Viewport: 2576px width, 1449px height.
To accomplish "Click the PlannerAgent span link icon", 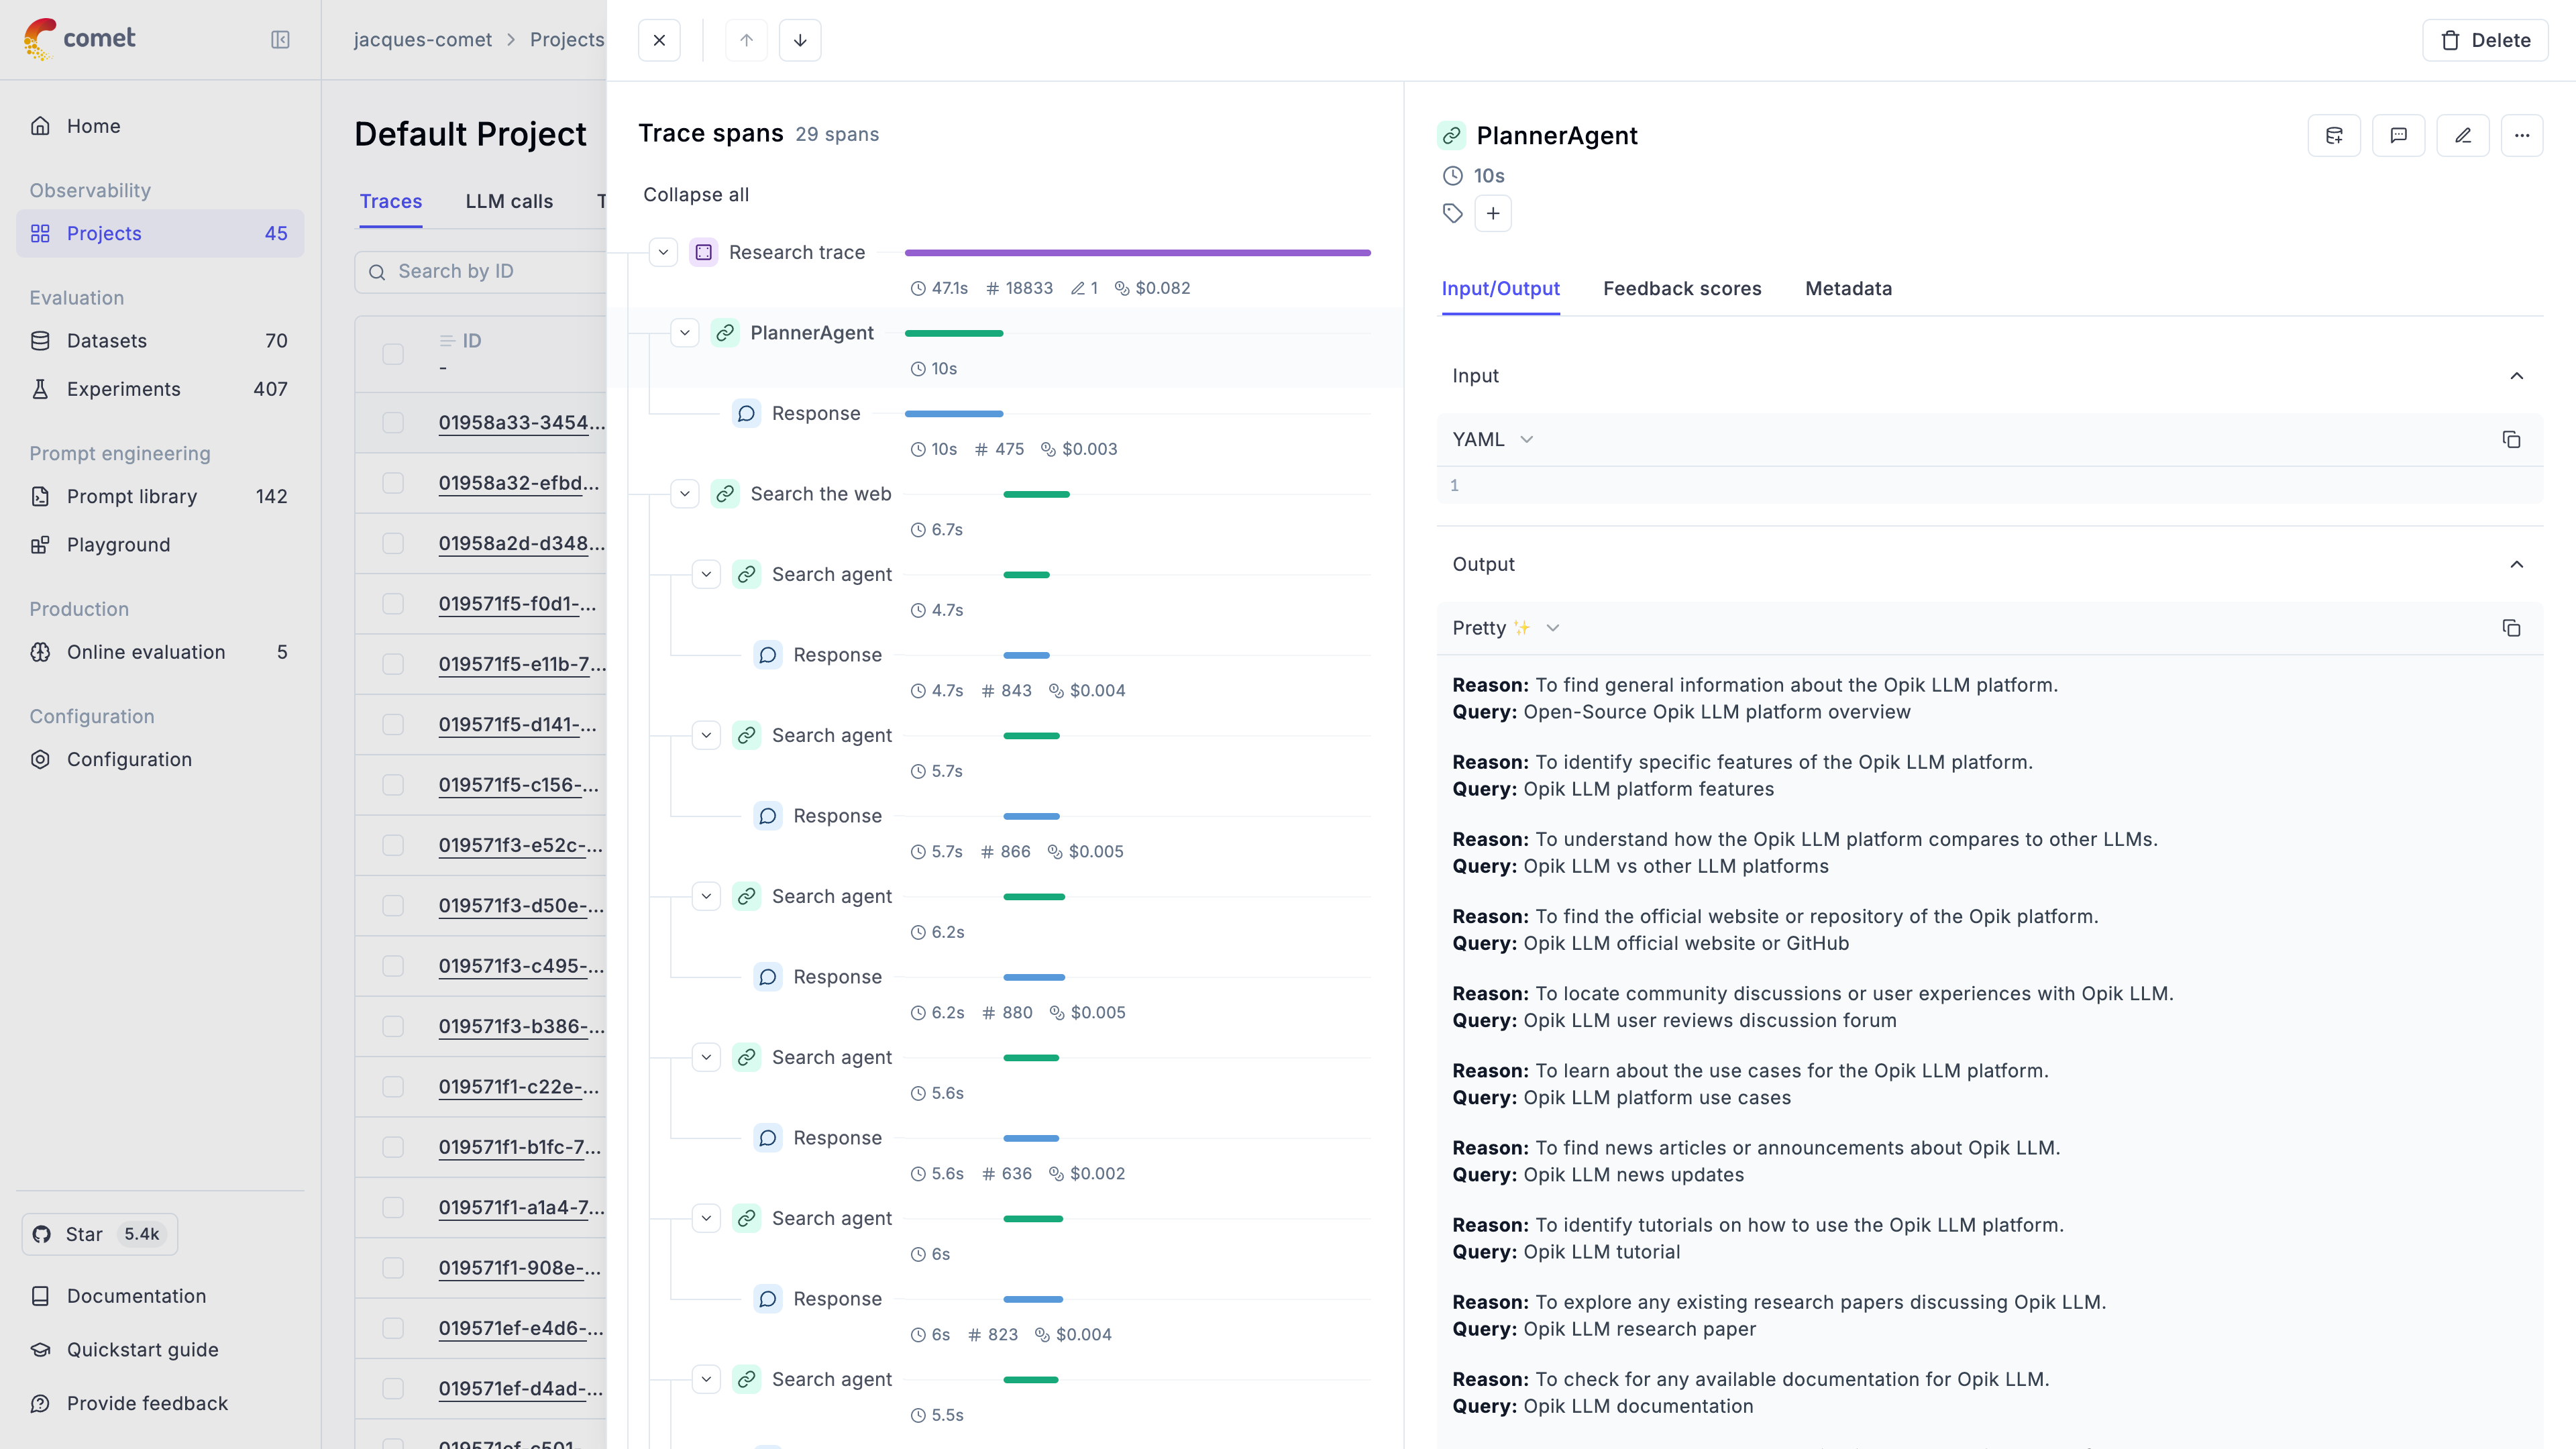I will click(x=725, y=333).
